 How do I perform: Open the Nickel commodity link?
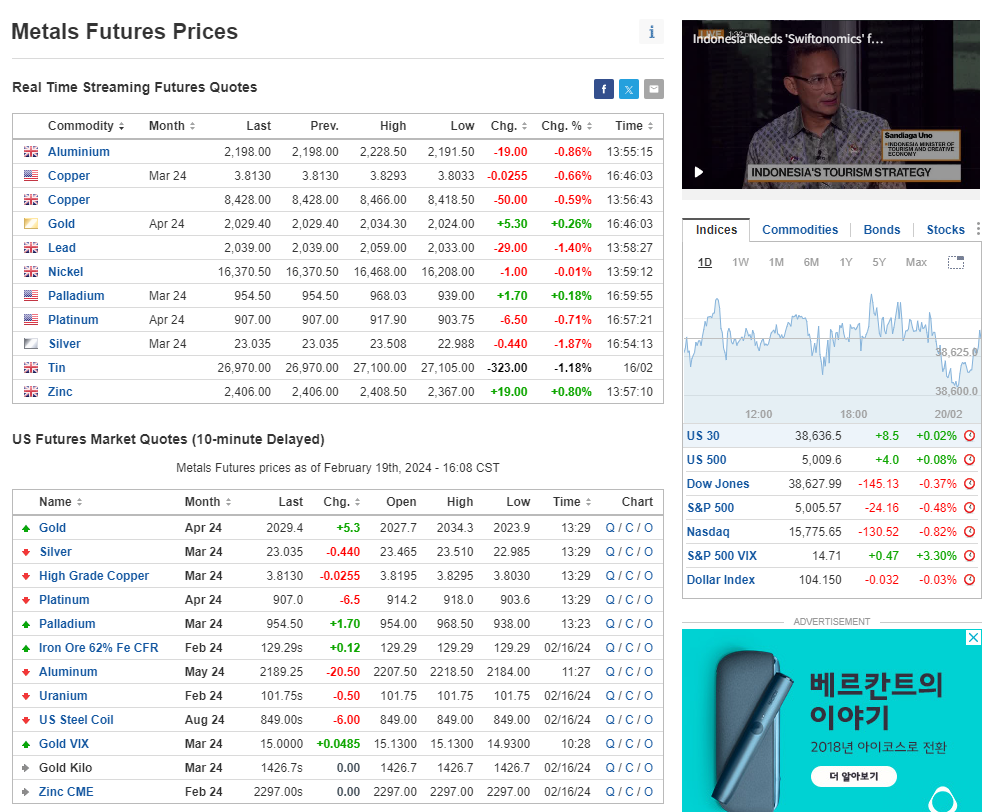[x=65, y=272]
